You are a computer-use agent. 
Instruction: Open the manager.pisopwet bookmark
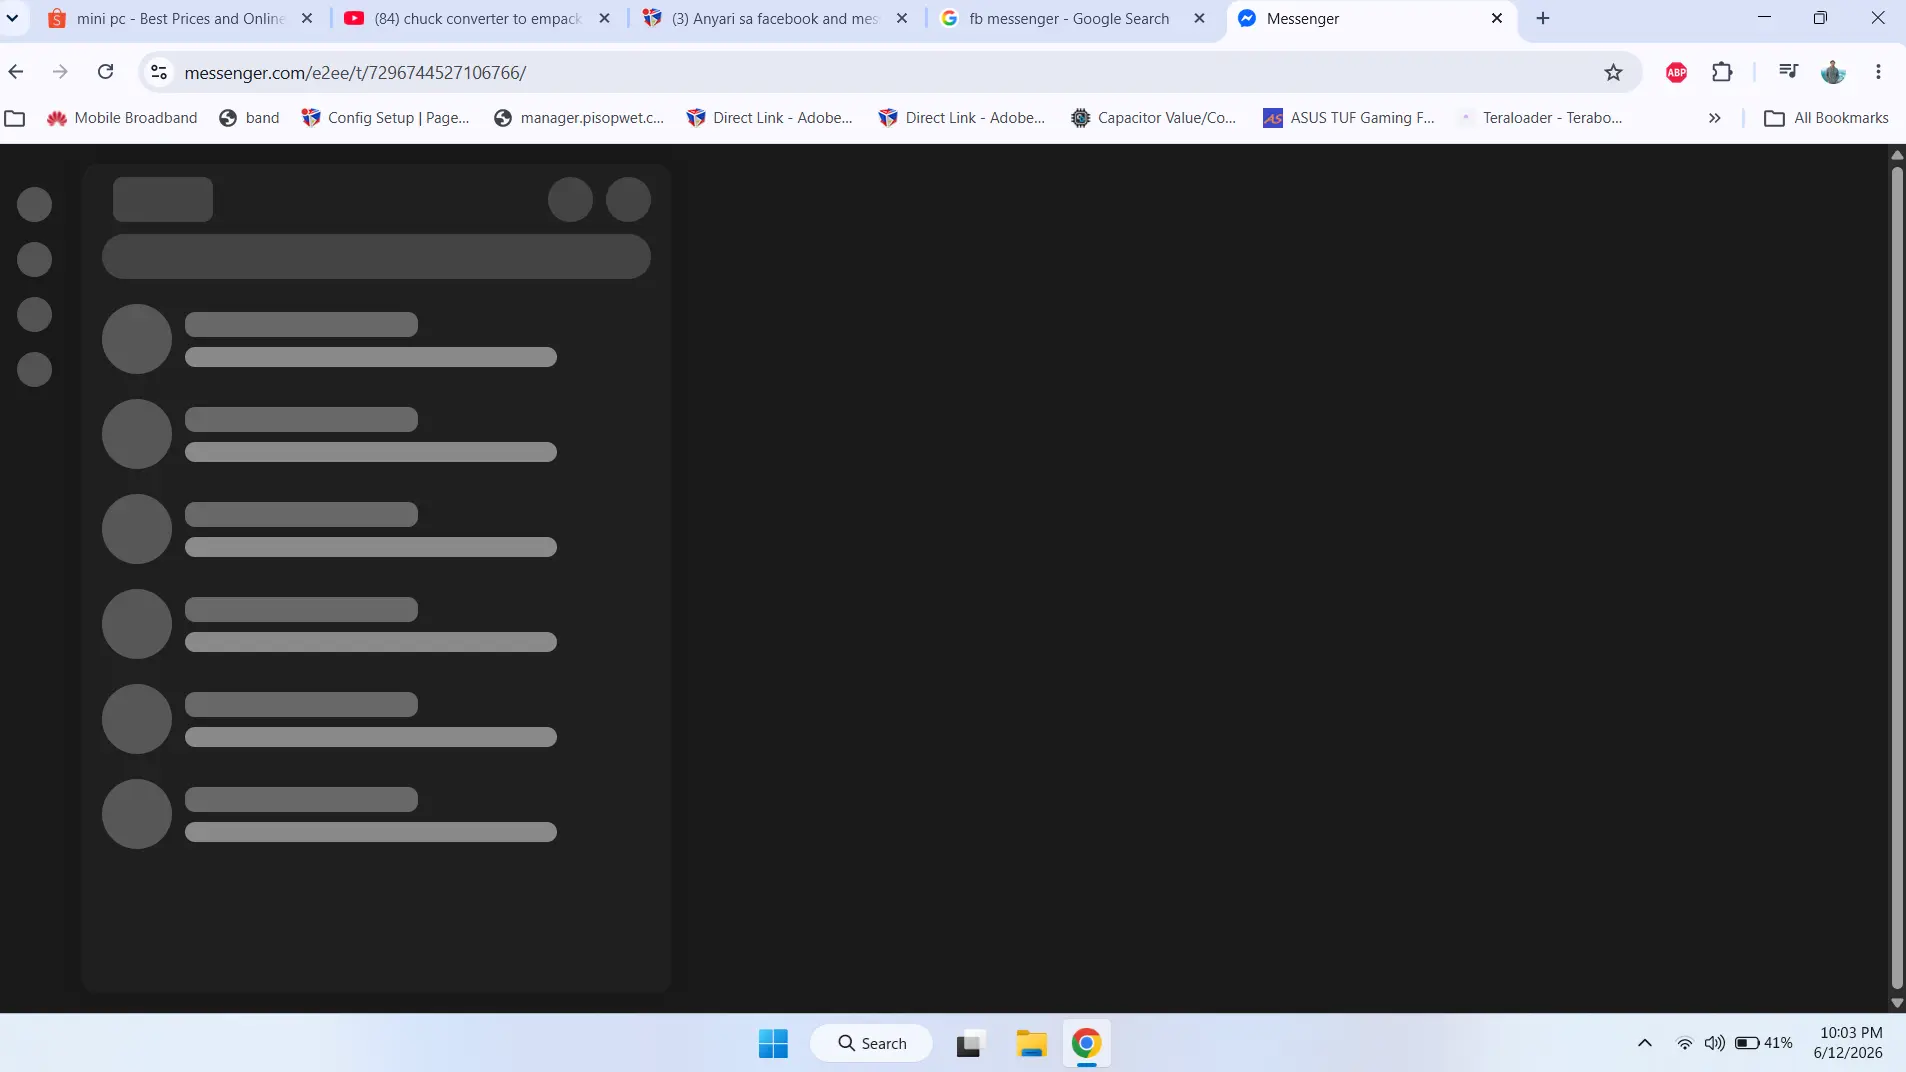pyautogui.click(x=578, y=118)
